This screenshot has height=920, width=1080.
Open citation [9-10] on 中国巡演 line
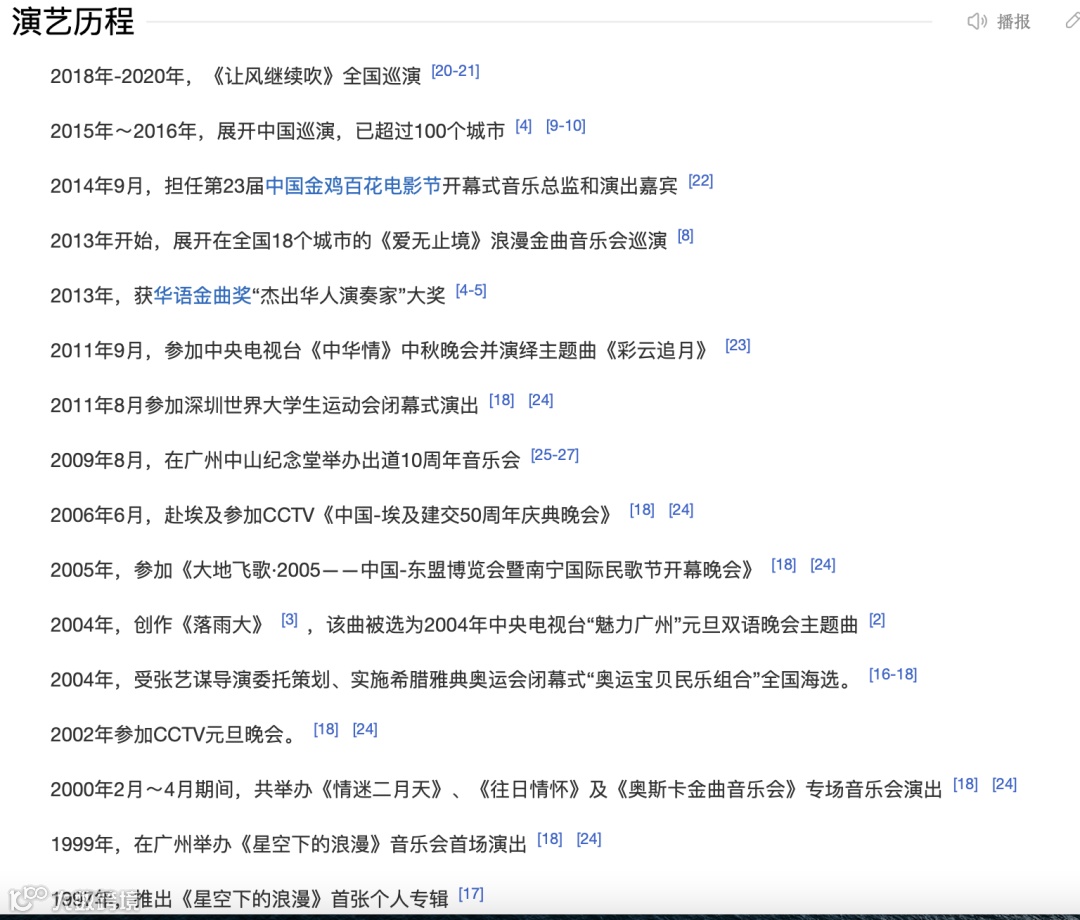click(565, 126)
